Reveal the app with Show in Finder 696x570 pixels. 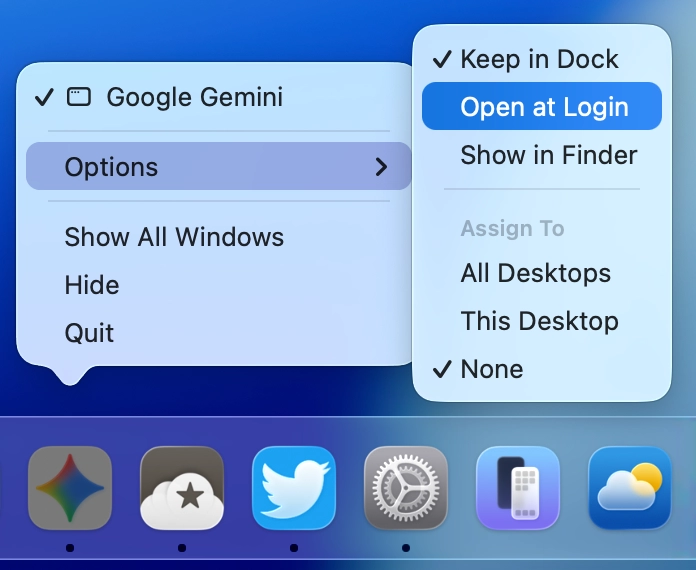point(548,155)
